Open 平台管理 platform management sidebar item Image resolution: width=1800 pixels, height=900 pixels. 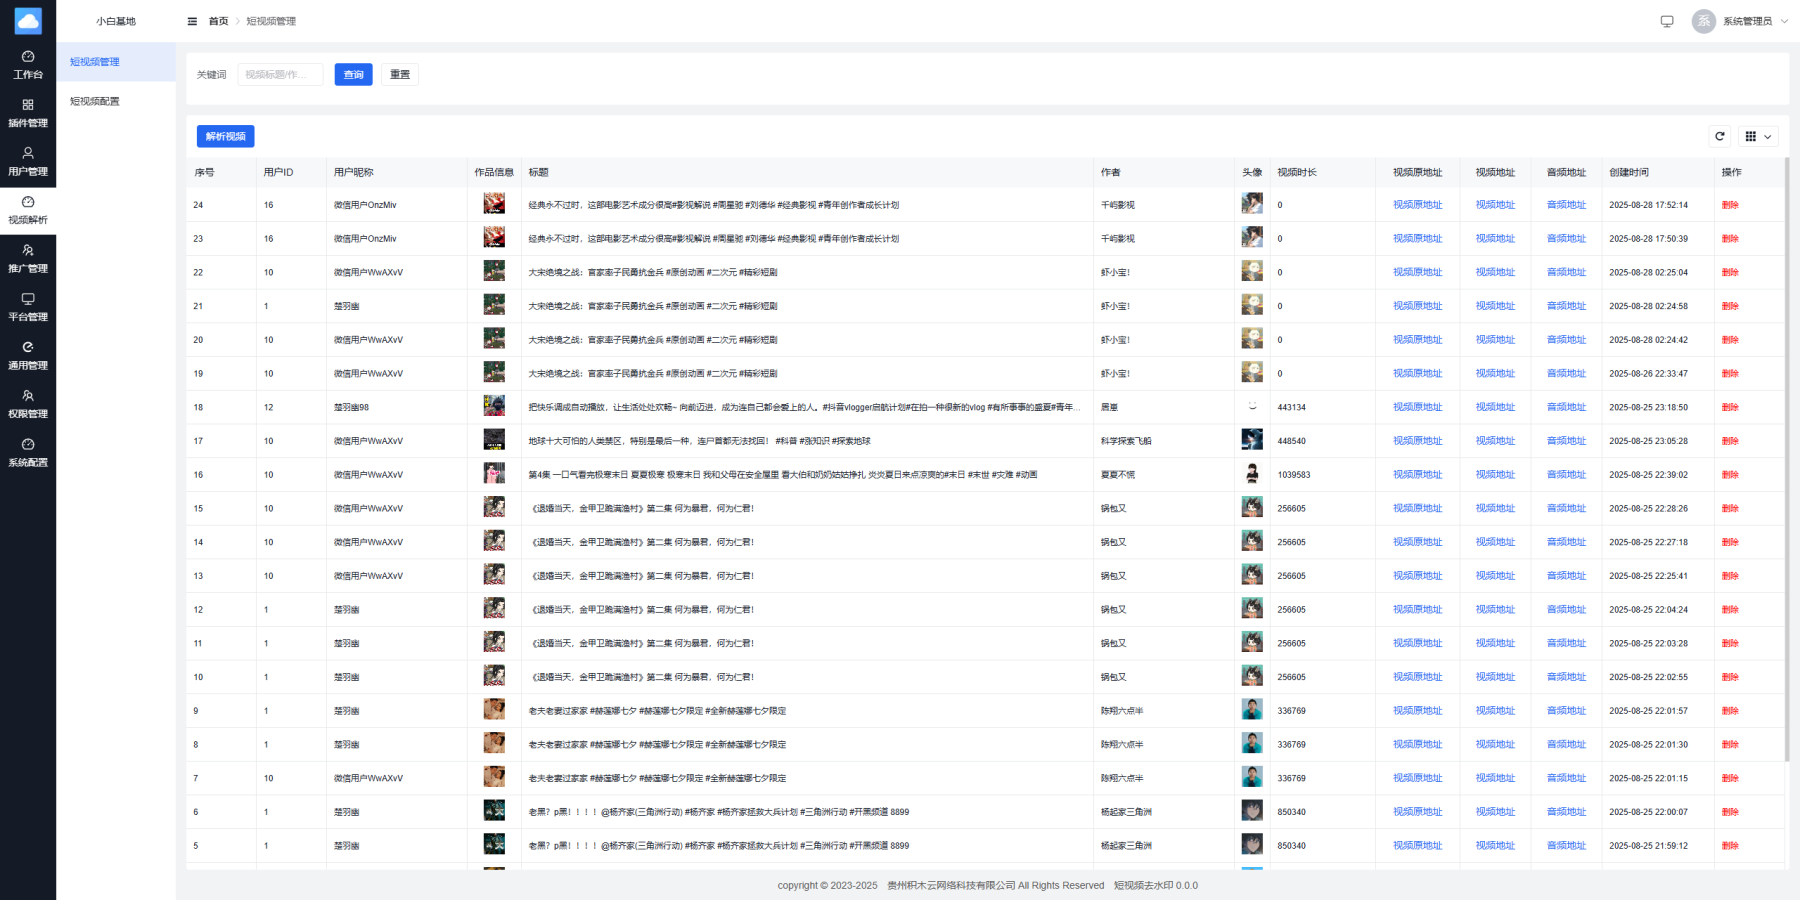point(28,307)
